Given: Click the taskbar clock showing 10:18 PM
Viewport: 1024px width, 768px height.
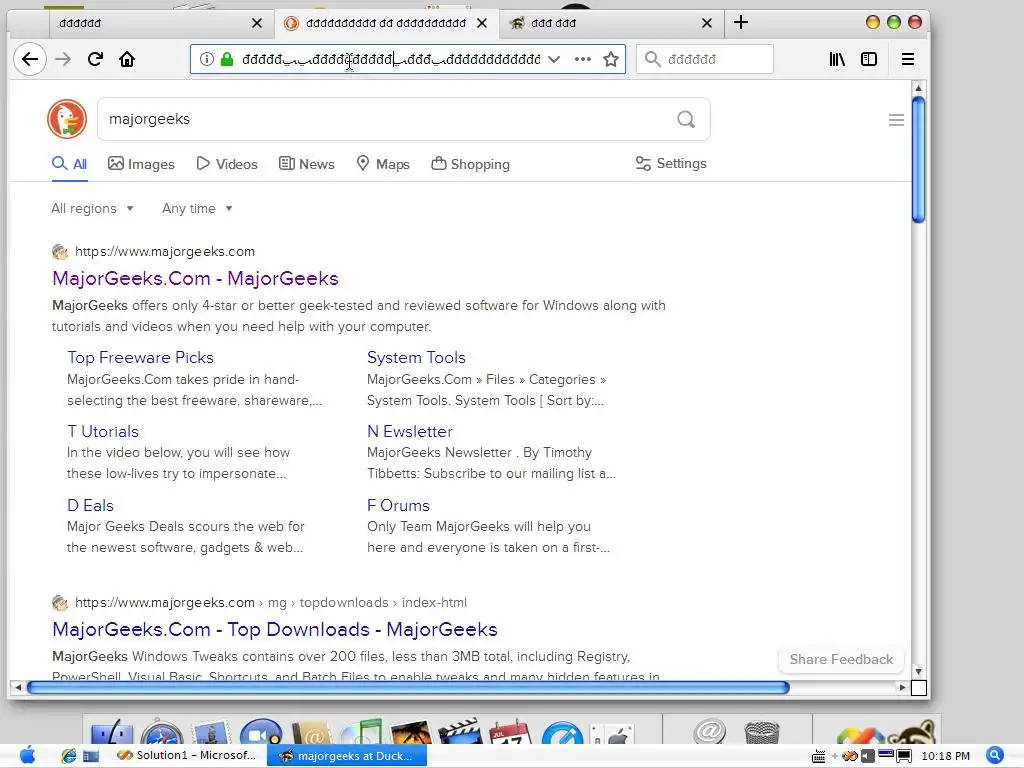Looking at the screenshot, I should [945, 756].
